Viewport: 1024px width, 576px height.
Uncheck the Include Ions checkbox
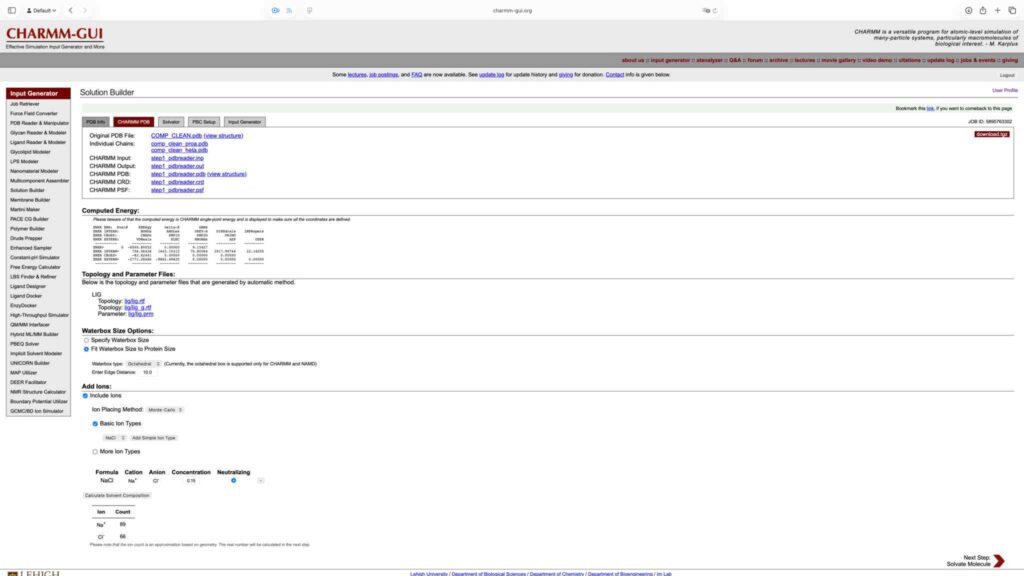(85, 396)
